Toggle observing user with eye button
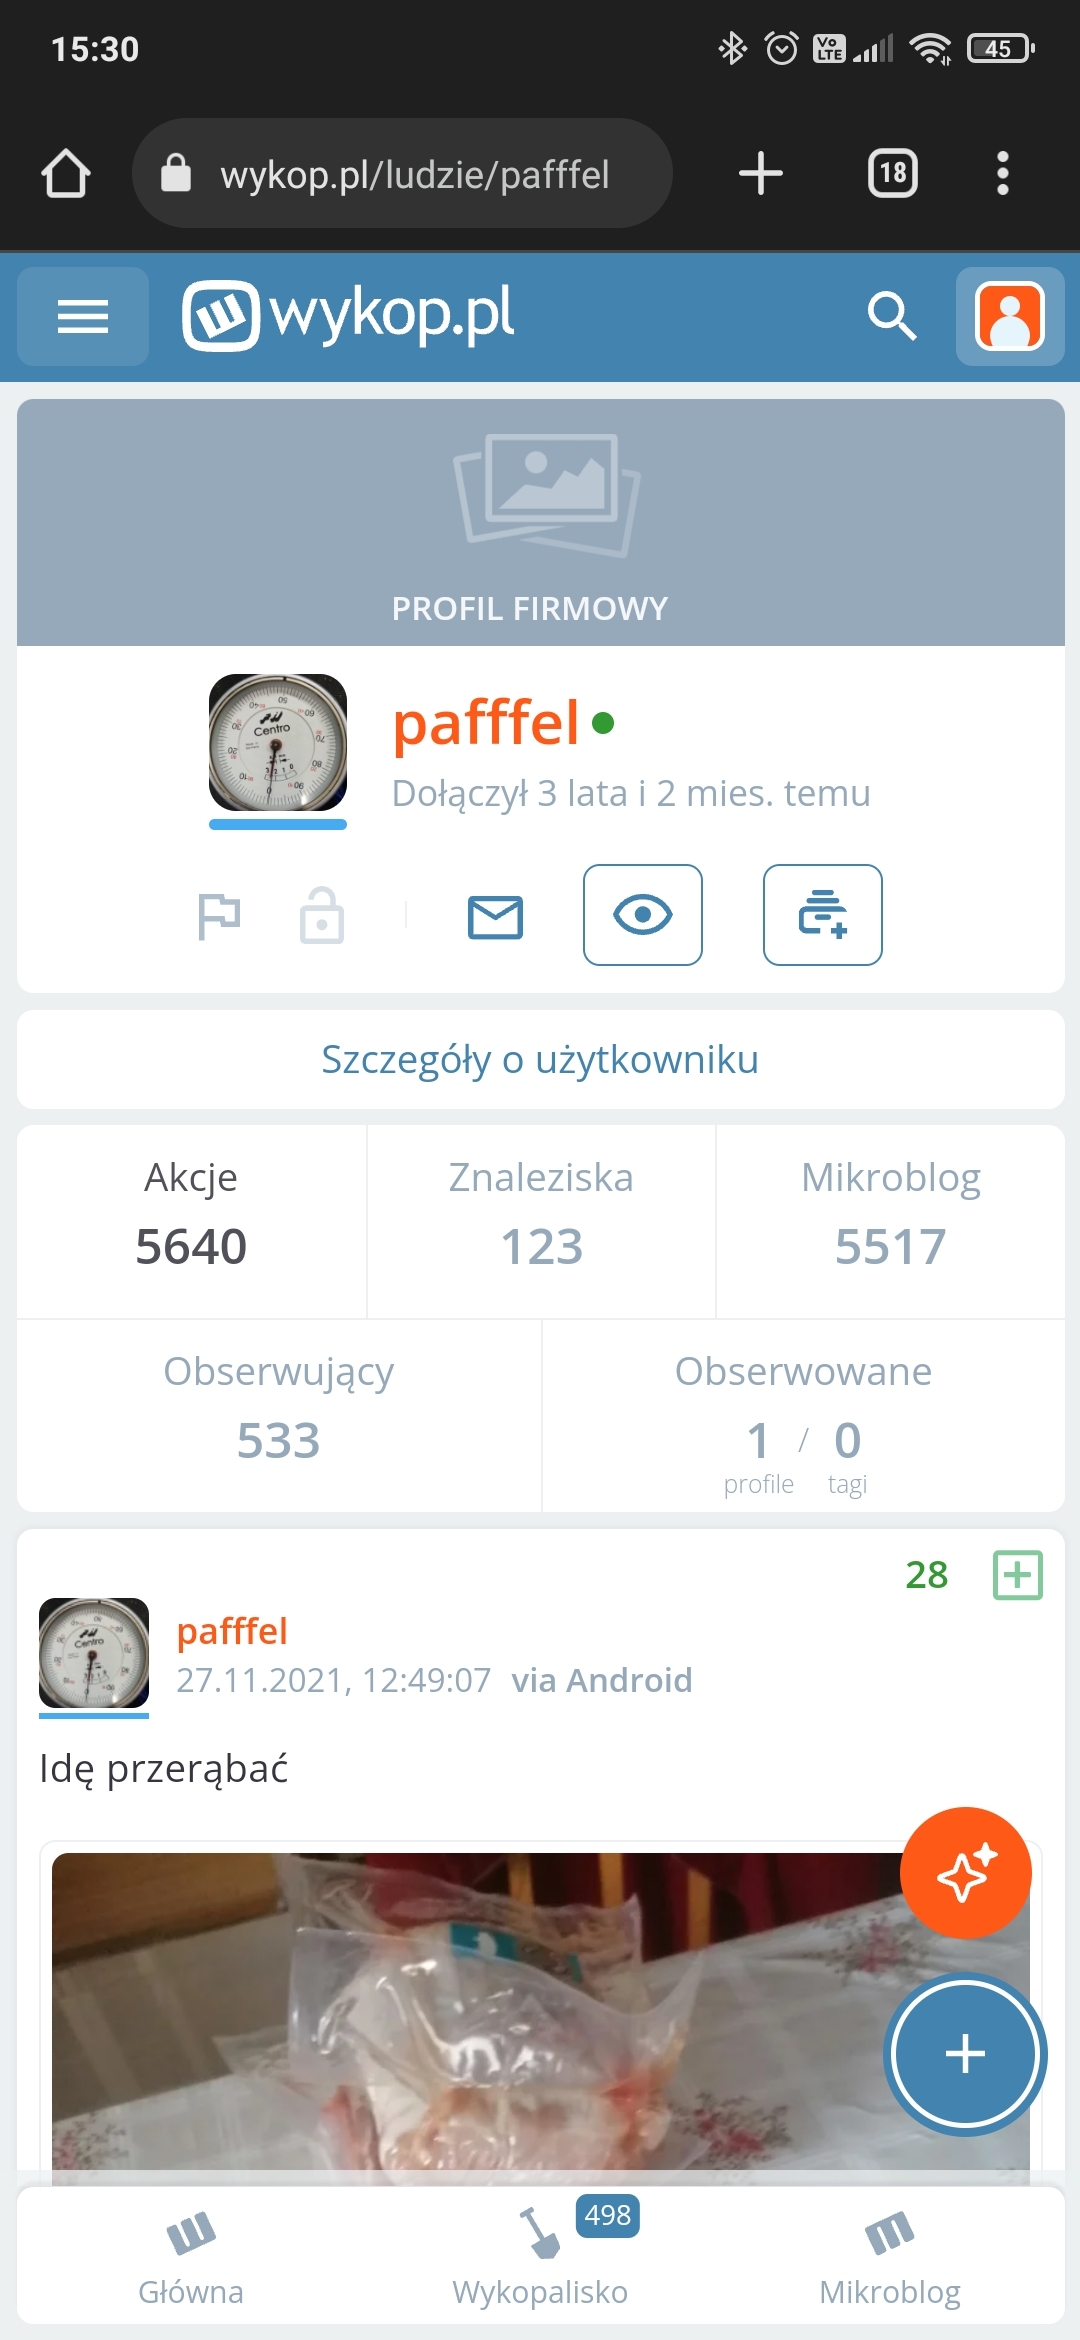 pos(642,915)
